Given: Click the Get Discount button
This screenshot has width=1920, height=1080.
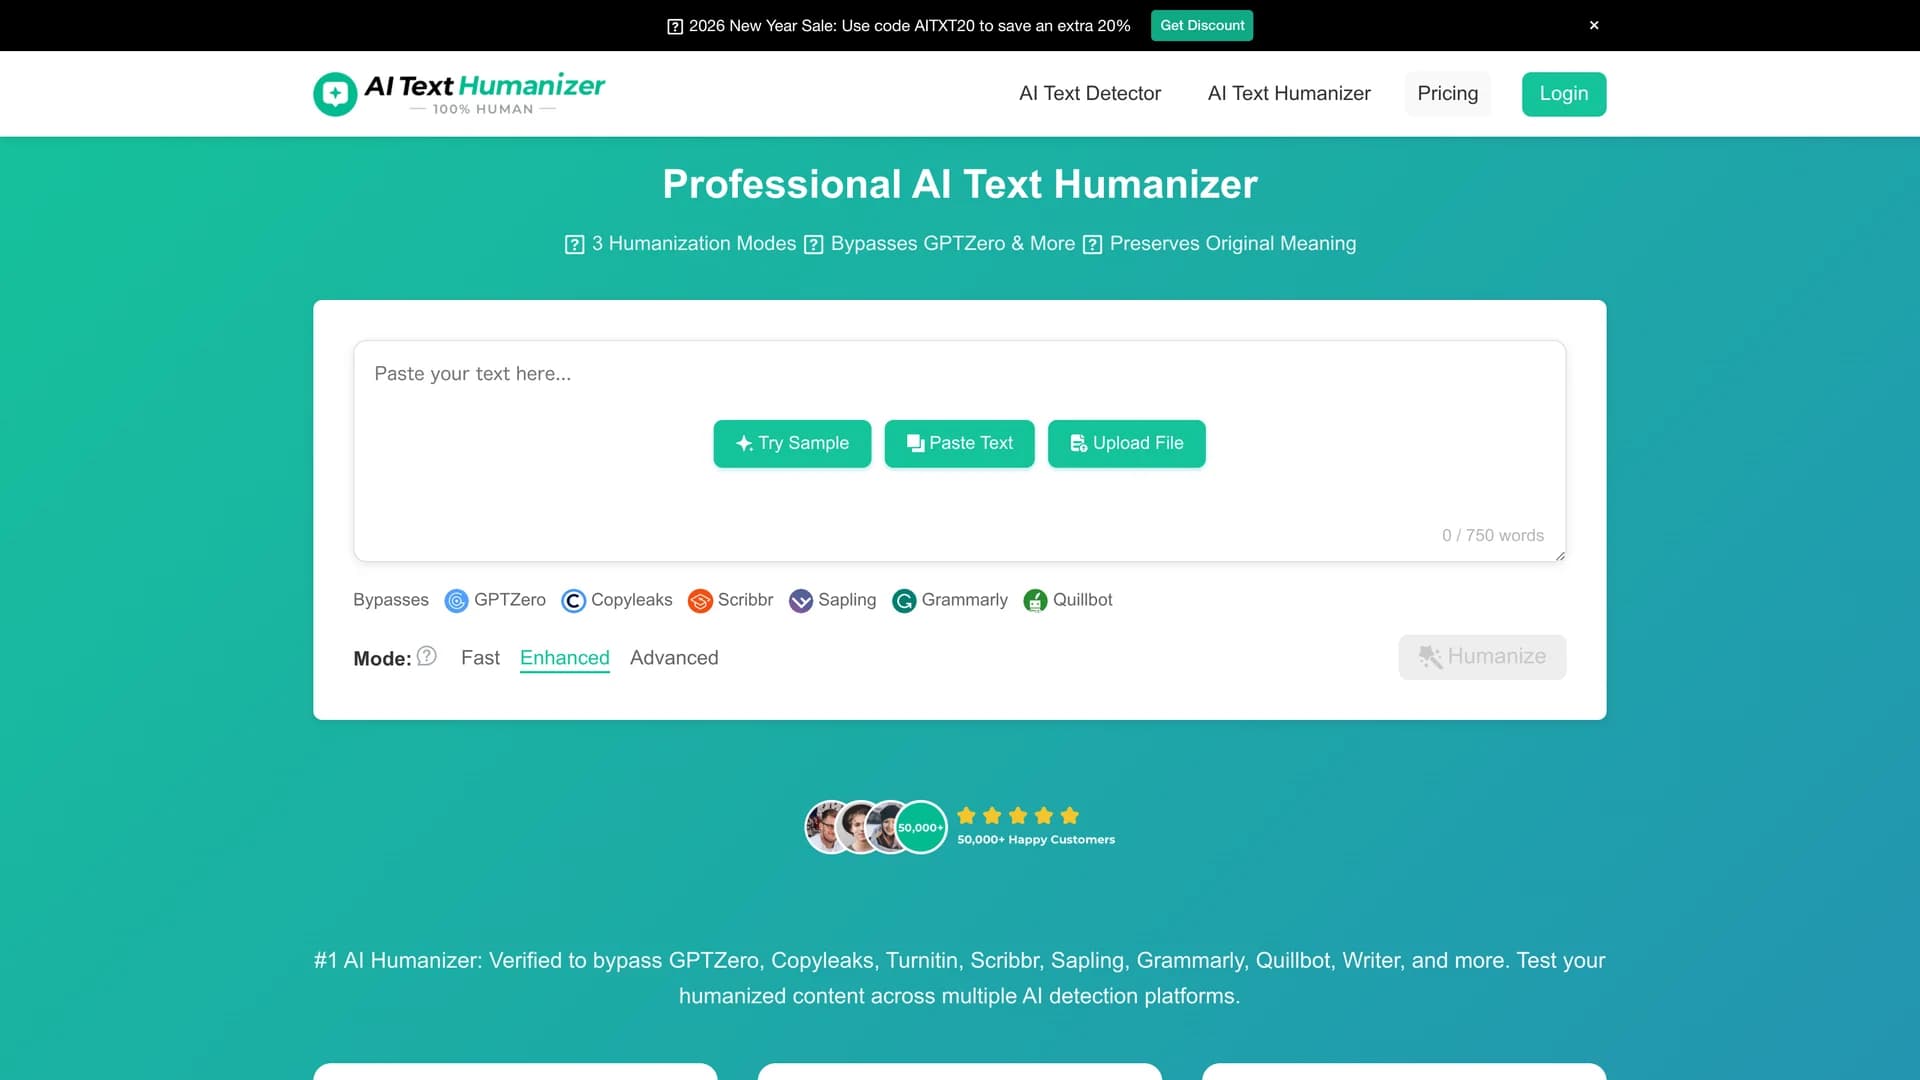Looking at the screenshot, I should pos(1202,25).
